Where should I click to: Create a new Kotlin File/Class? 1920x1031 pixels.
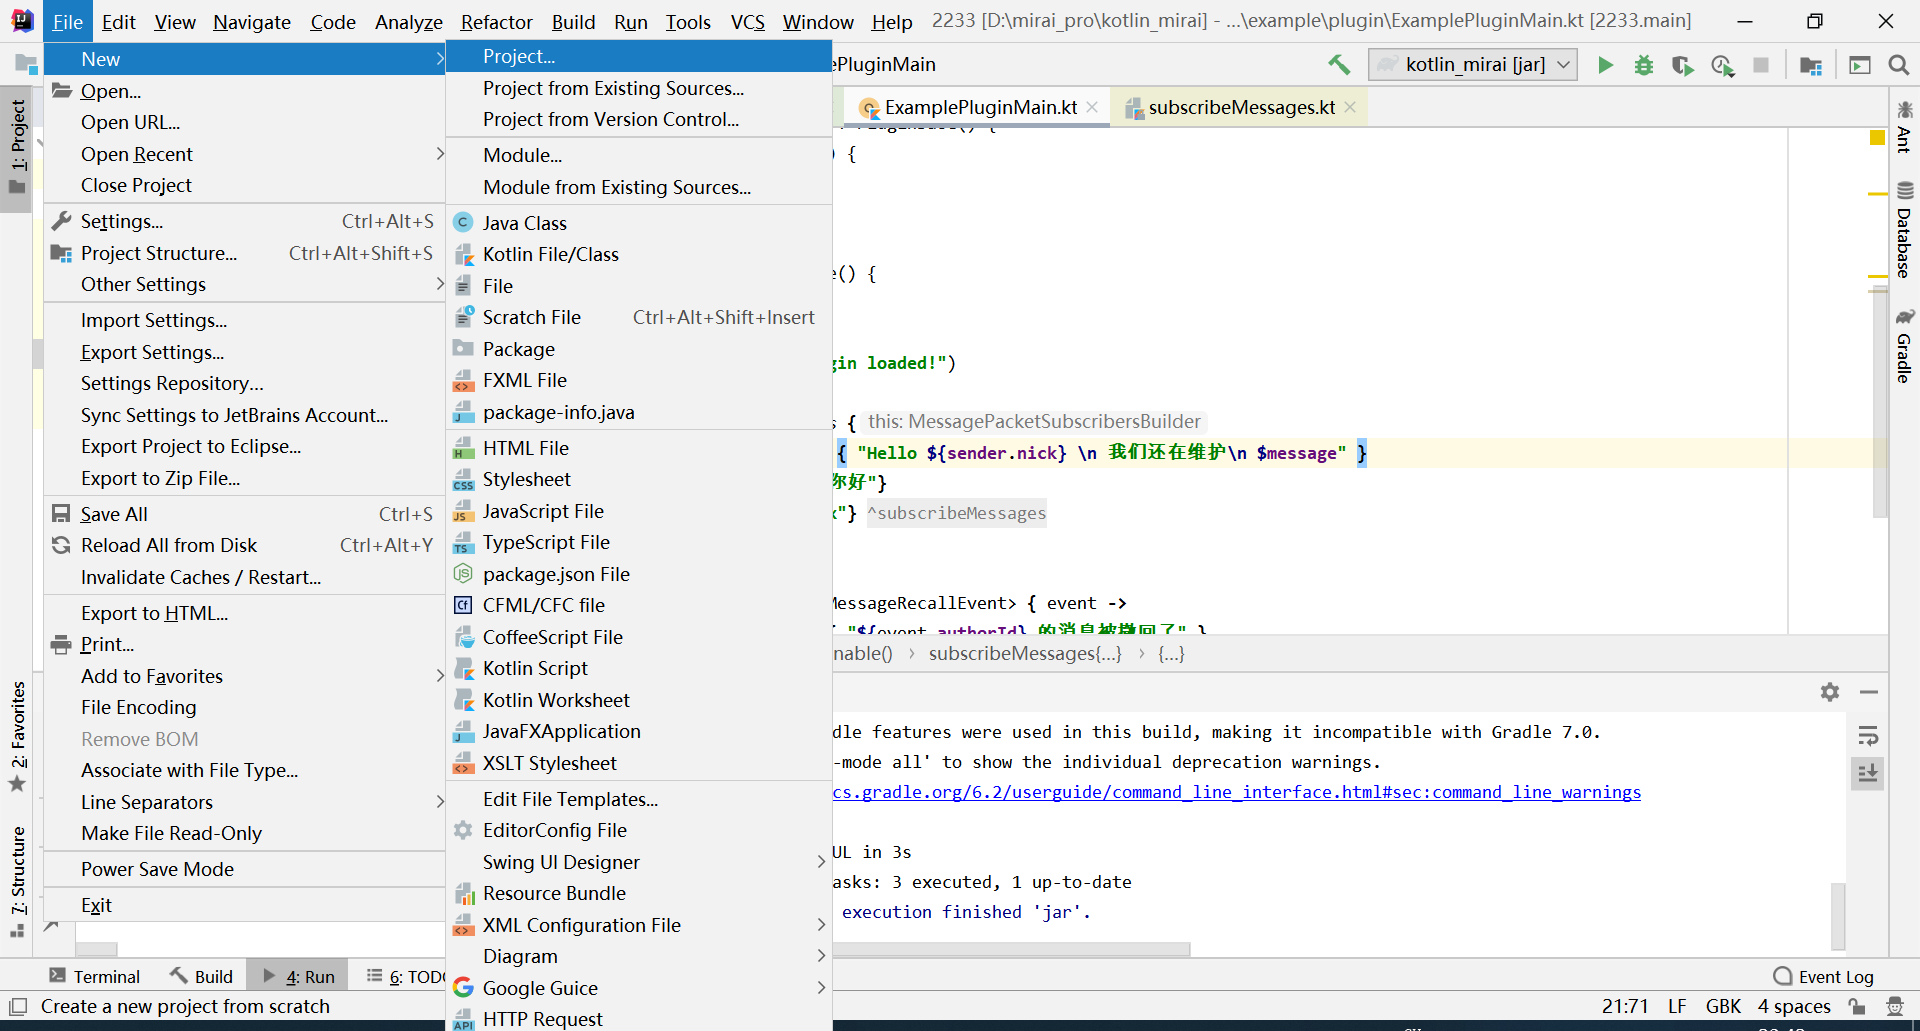(x=638, y=254)
